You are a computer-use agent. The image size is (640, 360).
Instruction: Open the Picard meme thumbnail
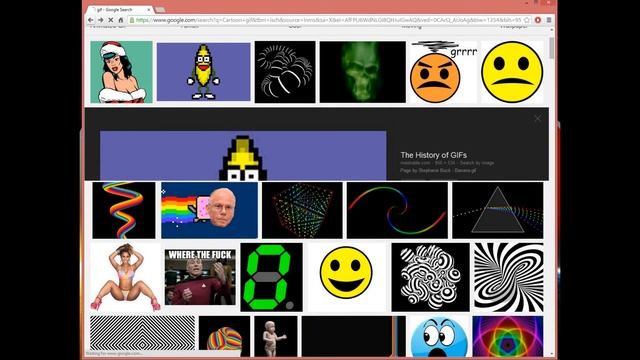tap(200, 277)
